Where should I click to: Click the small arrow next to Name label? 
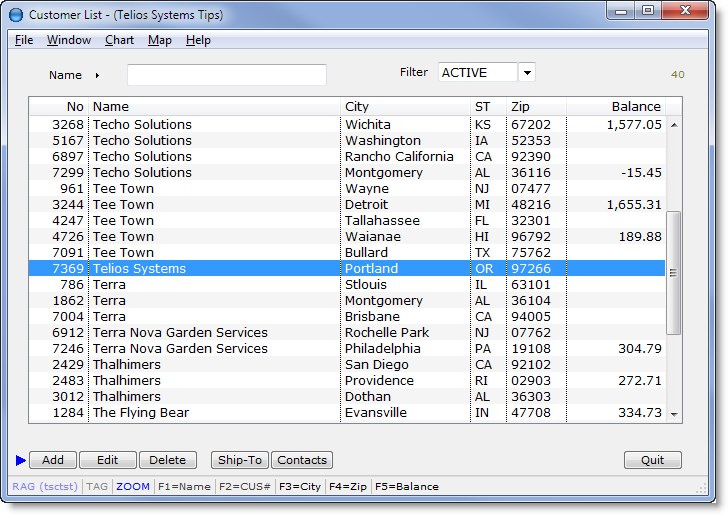point(97,75)
